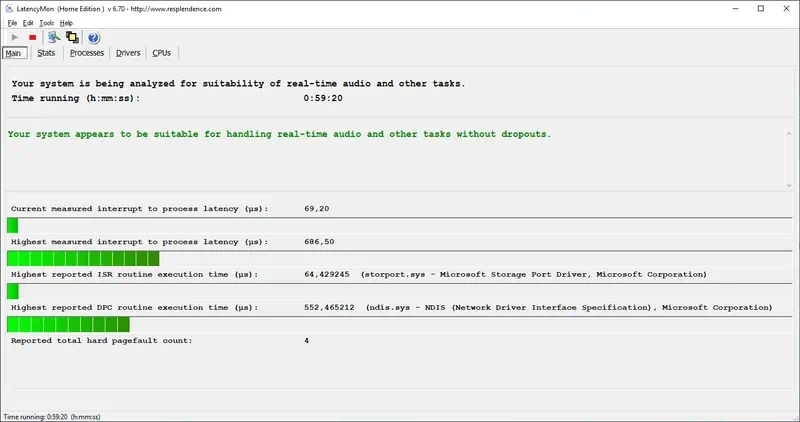Open the Help menu

point(66,23)
